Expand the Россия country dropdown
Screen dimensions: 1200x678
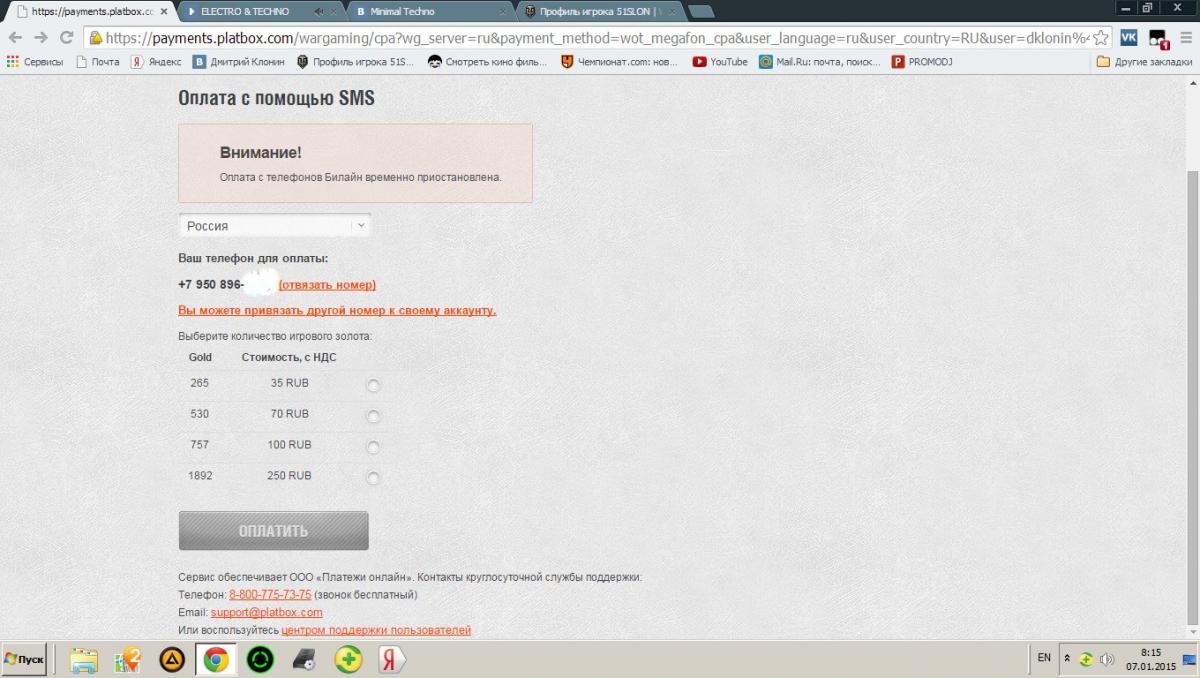[x=275, y=225]
